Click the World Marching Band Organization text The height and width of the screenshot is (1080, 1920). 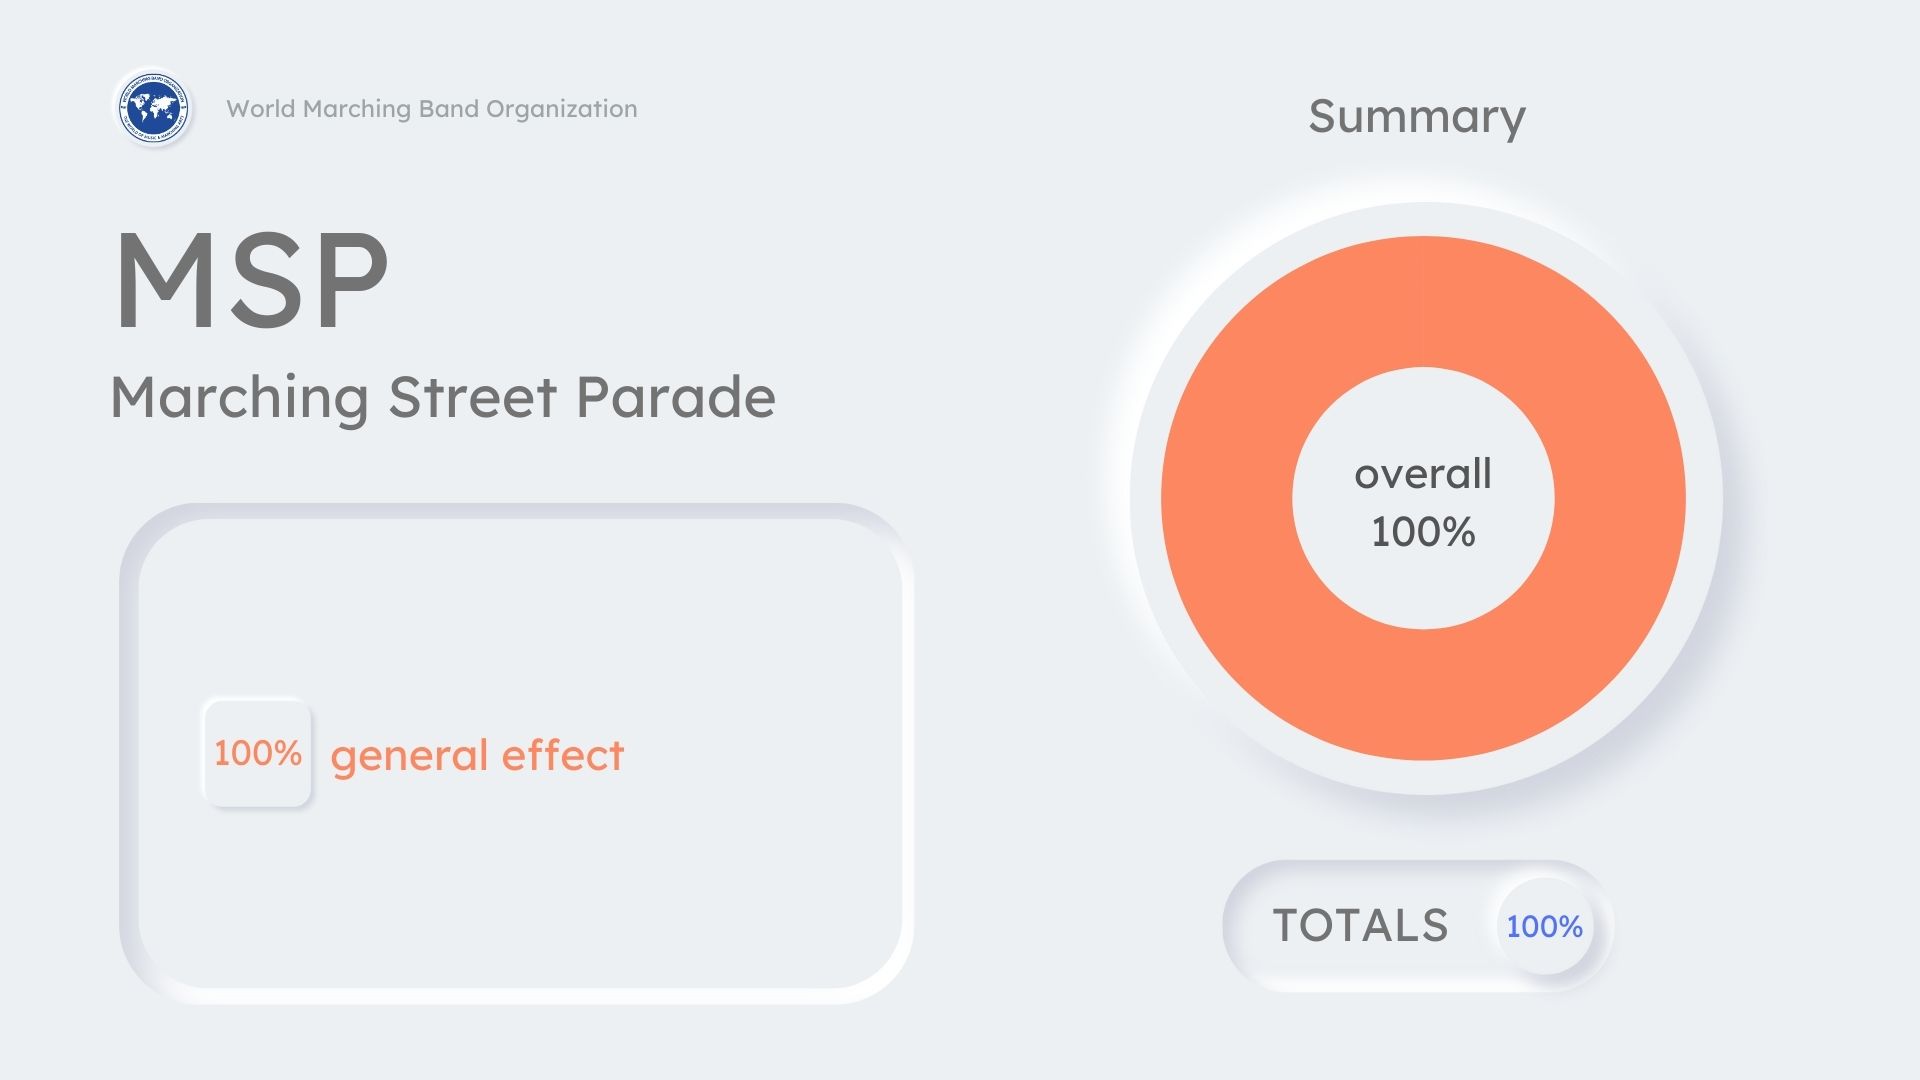pyautogui.click(x=431, y=109)
